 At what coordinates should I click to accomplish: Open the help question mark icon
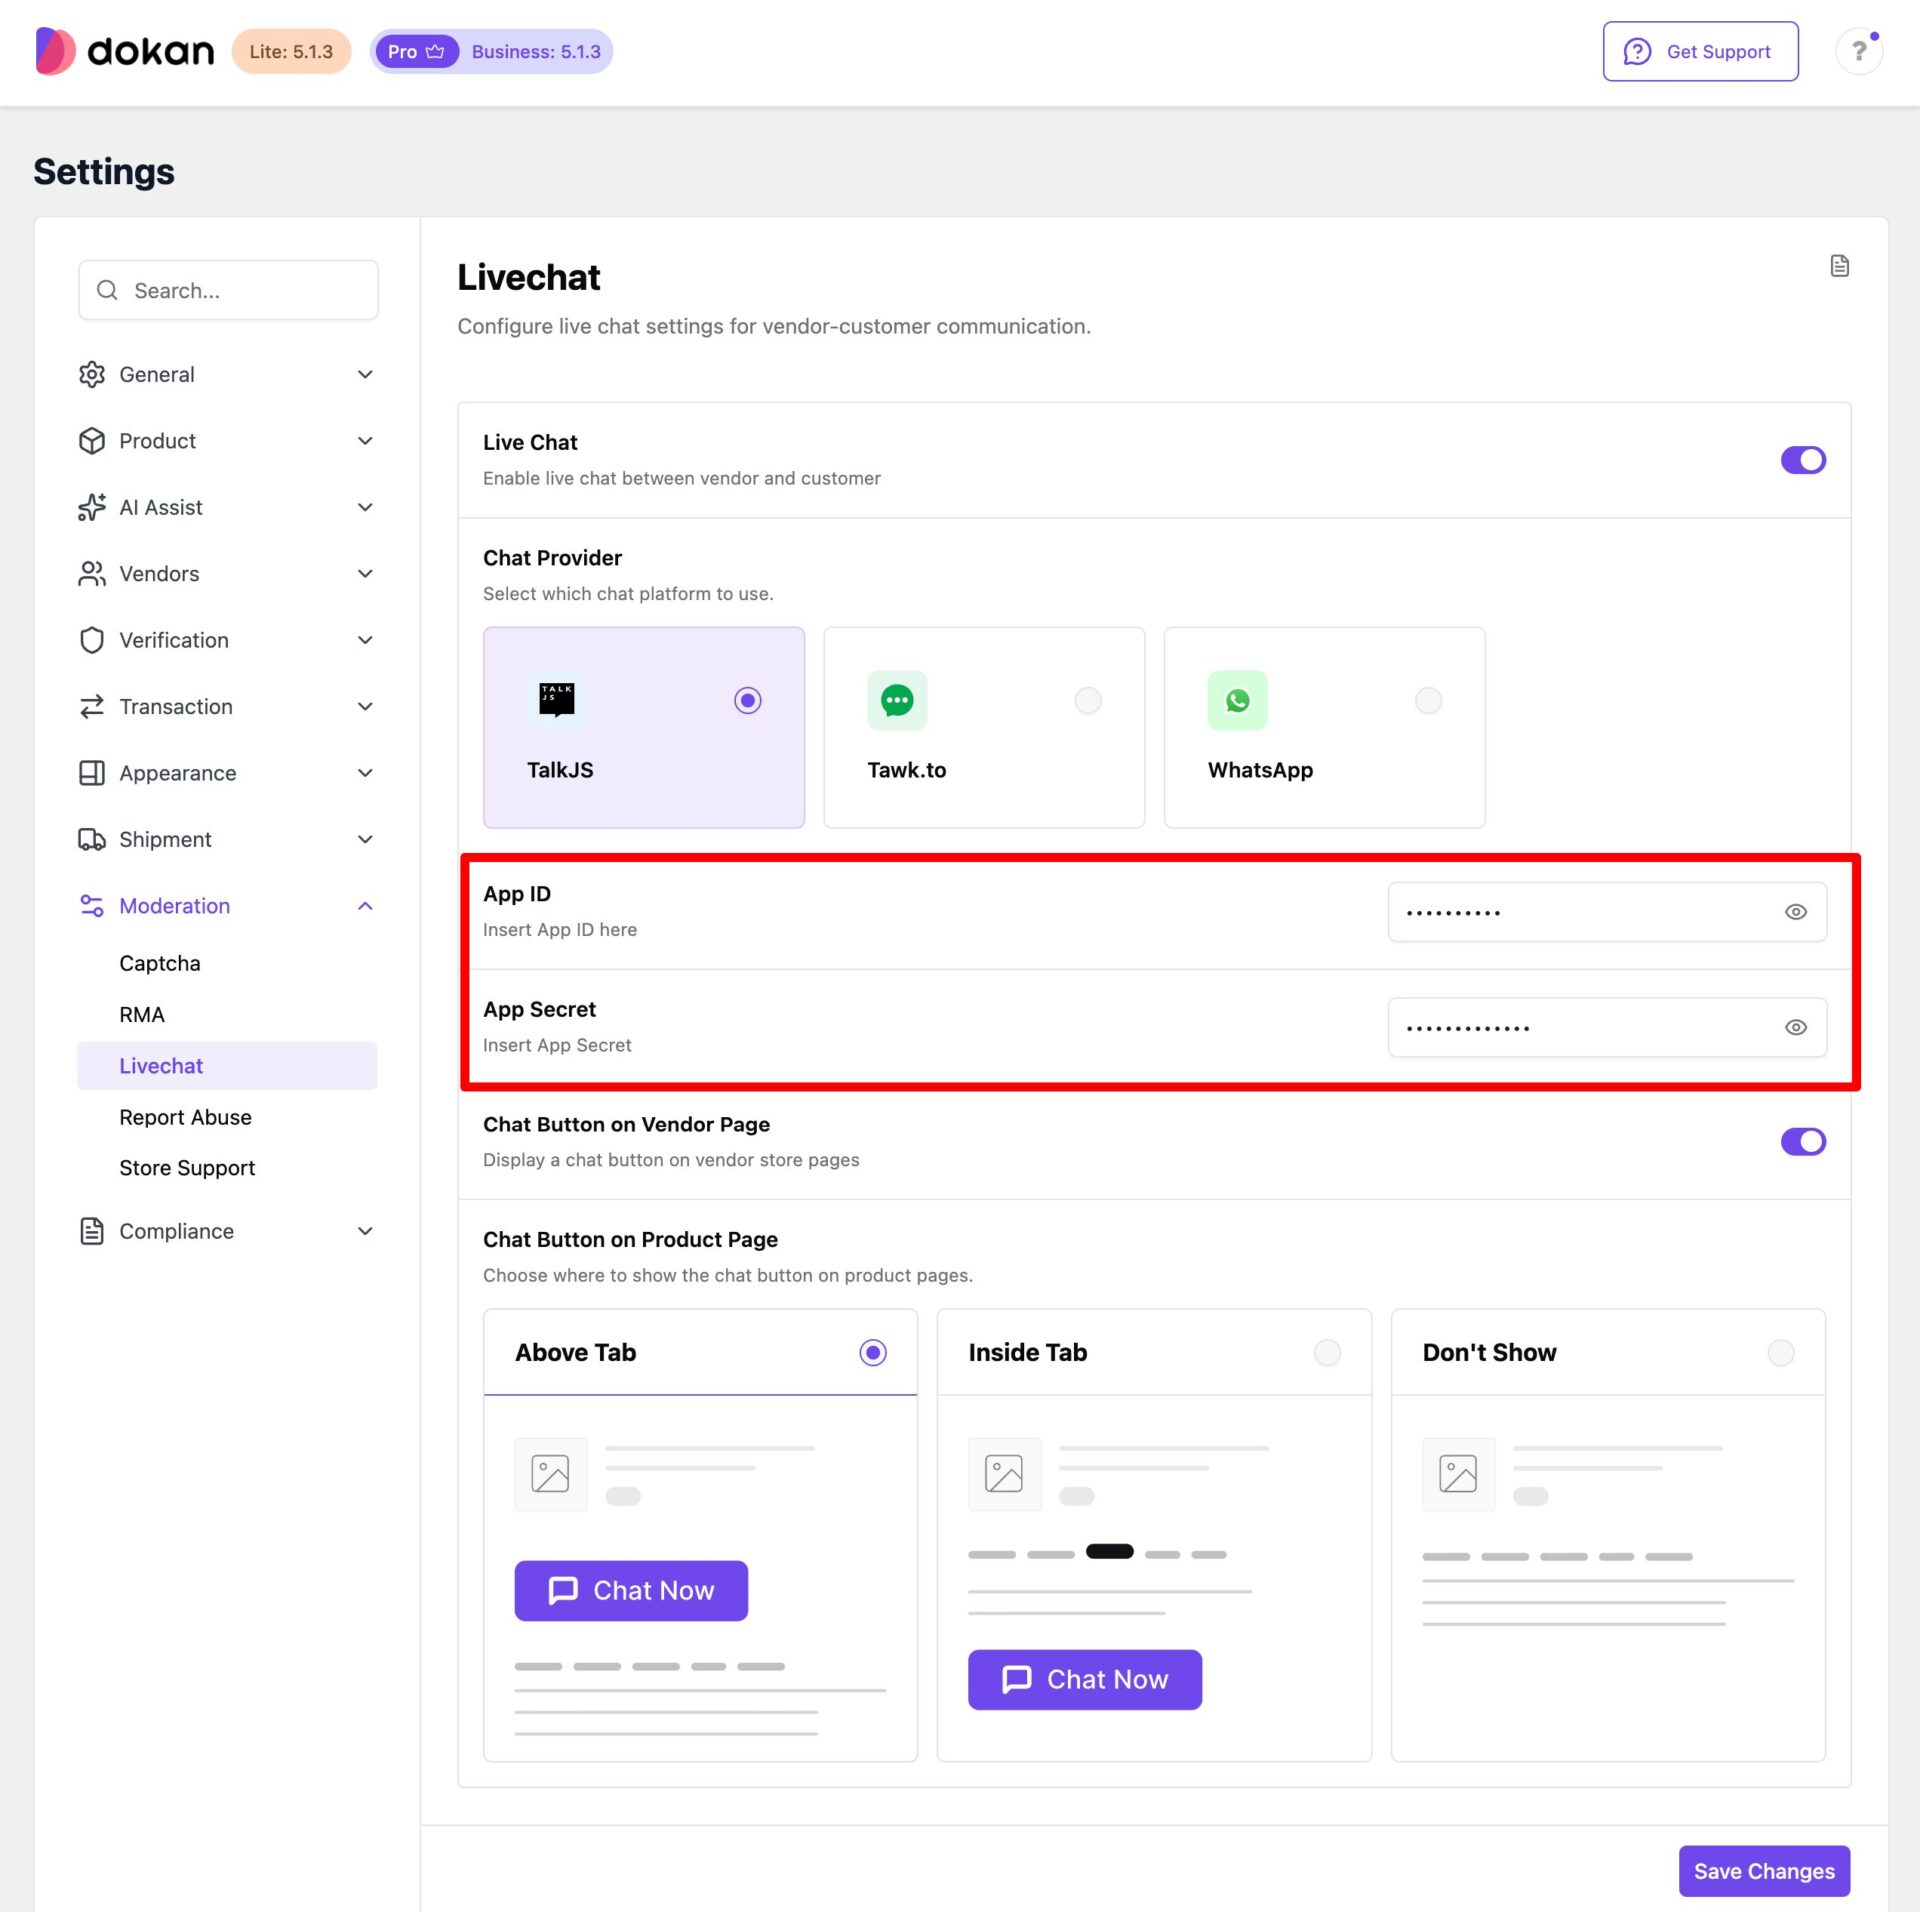coord(1859,51)
